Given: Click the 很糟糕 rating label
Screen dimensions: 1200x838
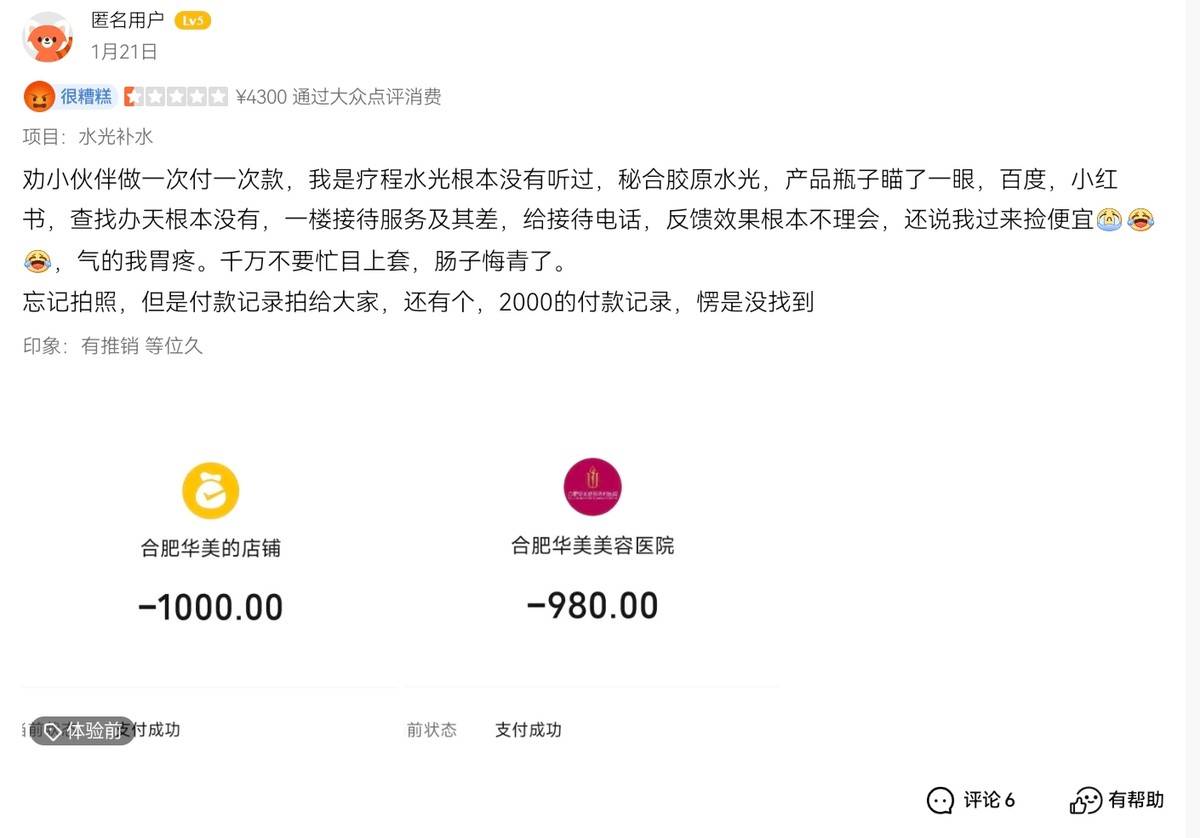Looking at the screenshot, I should click(x=86, y=97).
